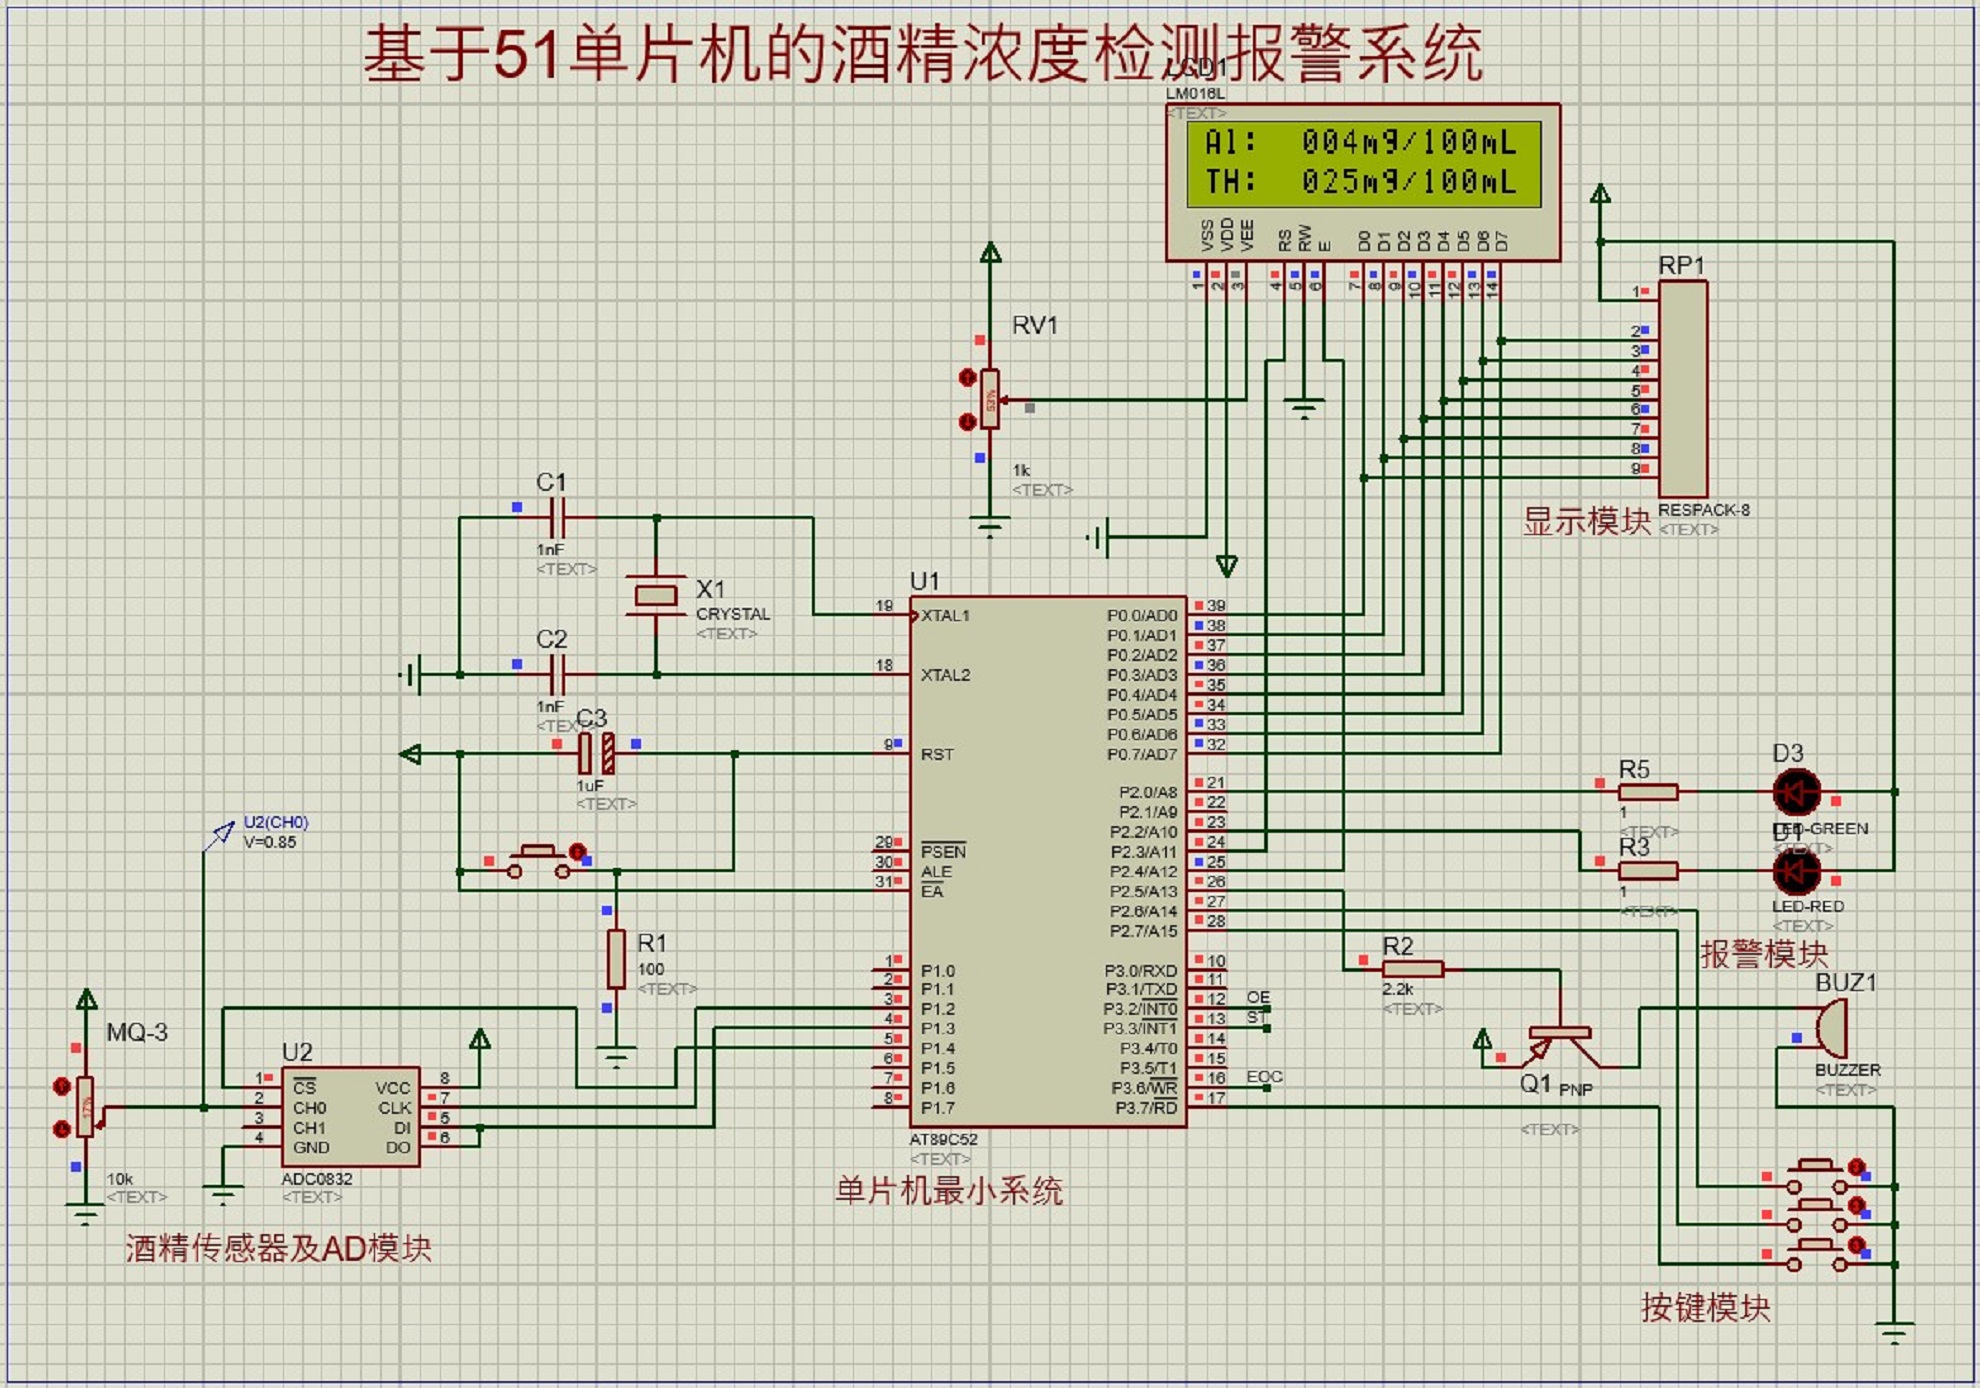Select electrolytic capacitor C3
Viewport: 1980px width, 1388px height.
pos(596,754)
